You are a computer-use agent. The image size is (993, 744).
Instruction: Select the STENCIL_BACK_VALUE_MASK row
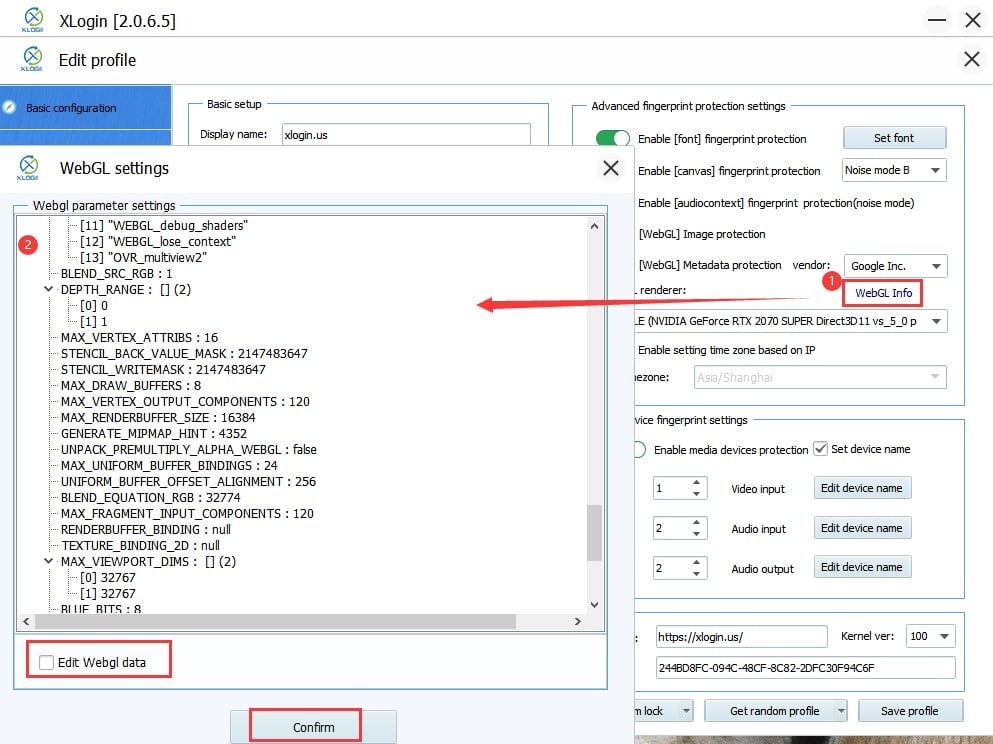click(184, 353)
